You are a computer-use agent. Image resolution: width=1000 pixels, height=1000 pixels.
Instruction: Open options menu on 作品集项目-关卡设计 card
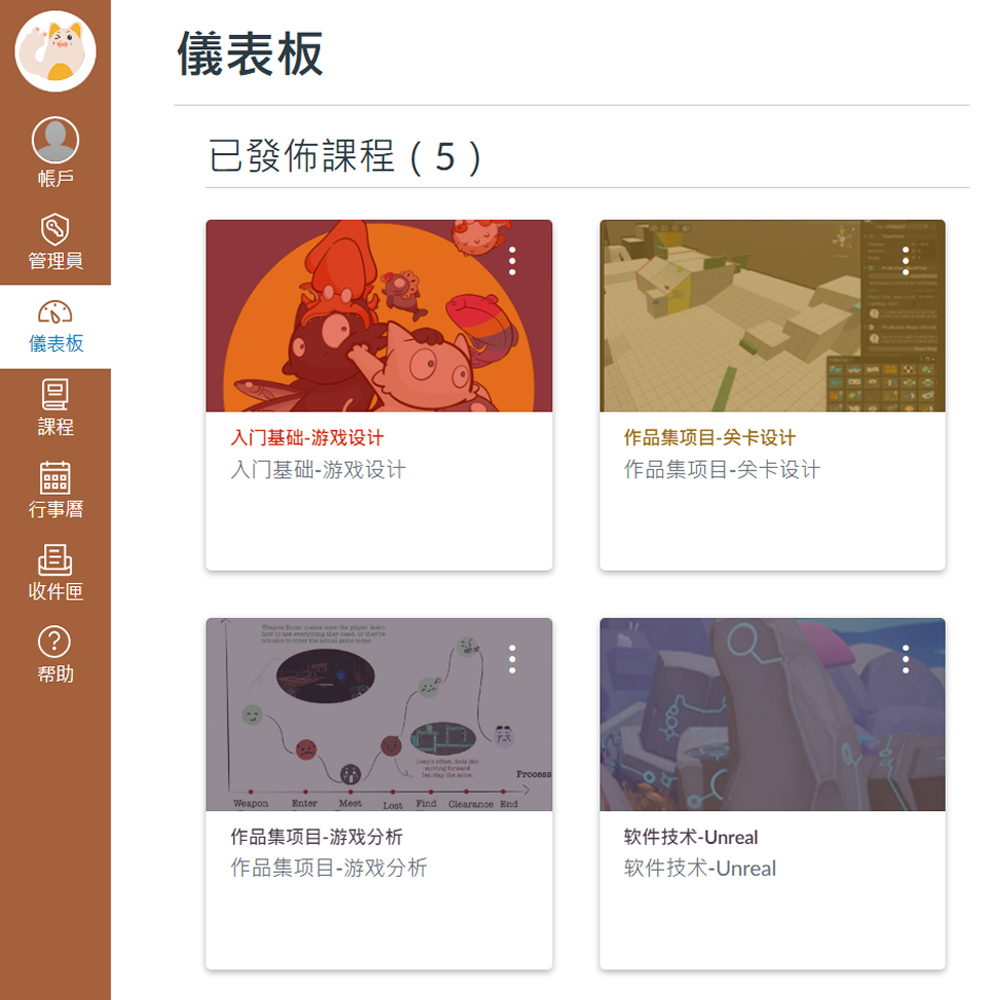906,261
